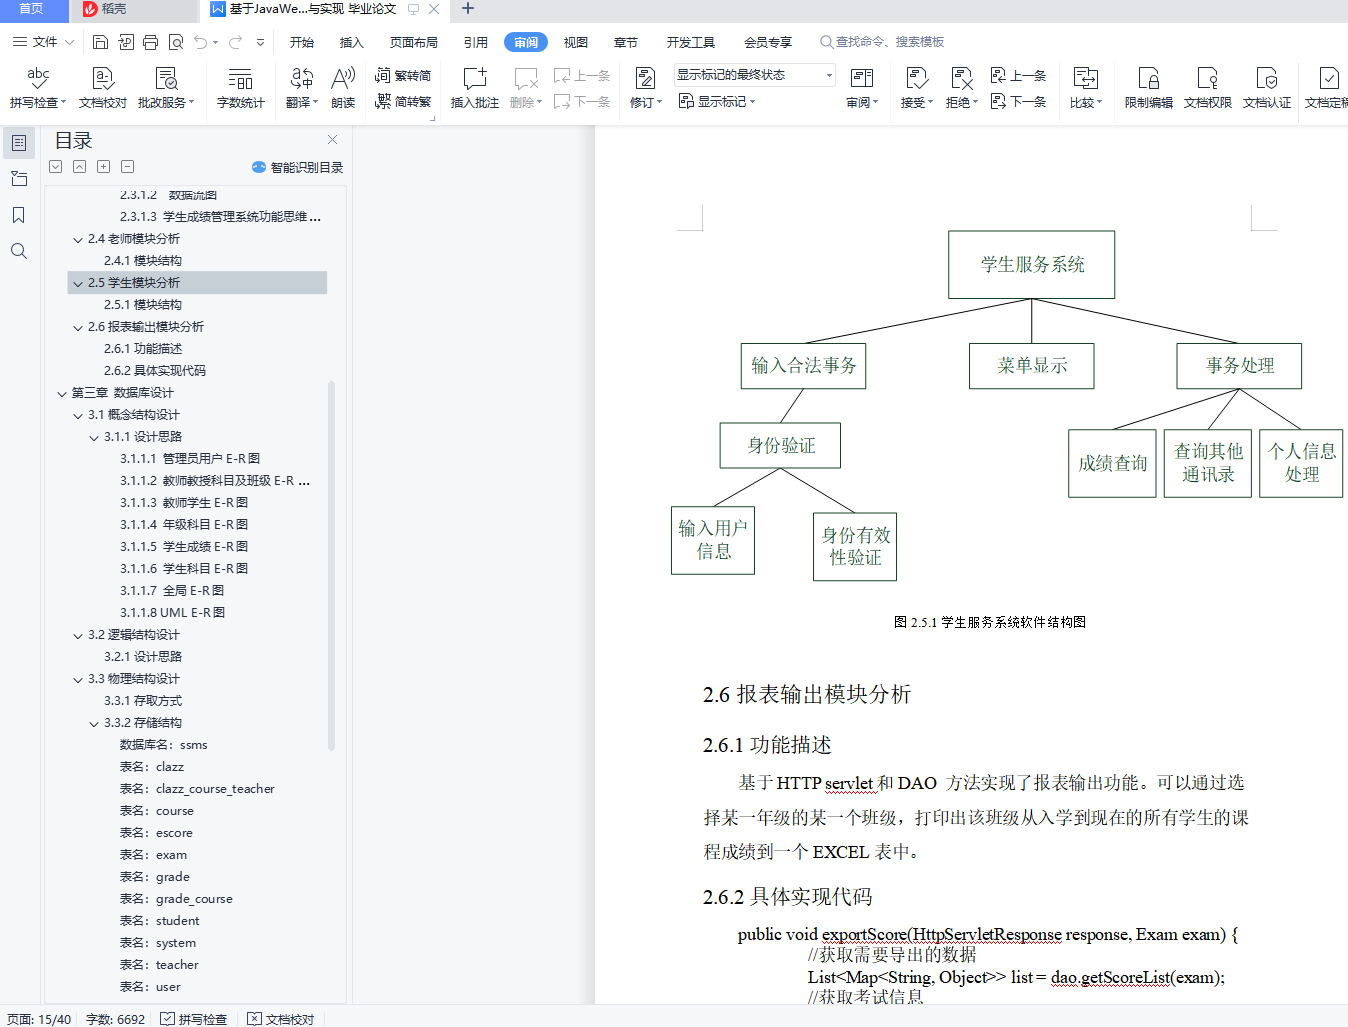Image resolution: width=1348 pixels, height=1027 pixels.
Task: Collapse 3.2 逻辑结构设计 node
Action: (78, 635)
